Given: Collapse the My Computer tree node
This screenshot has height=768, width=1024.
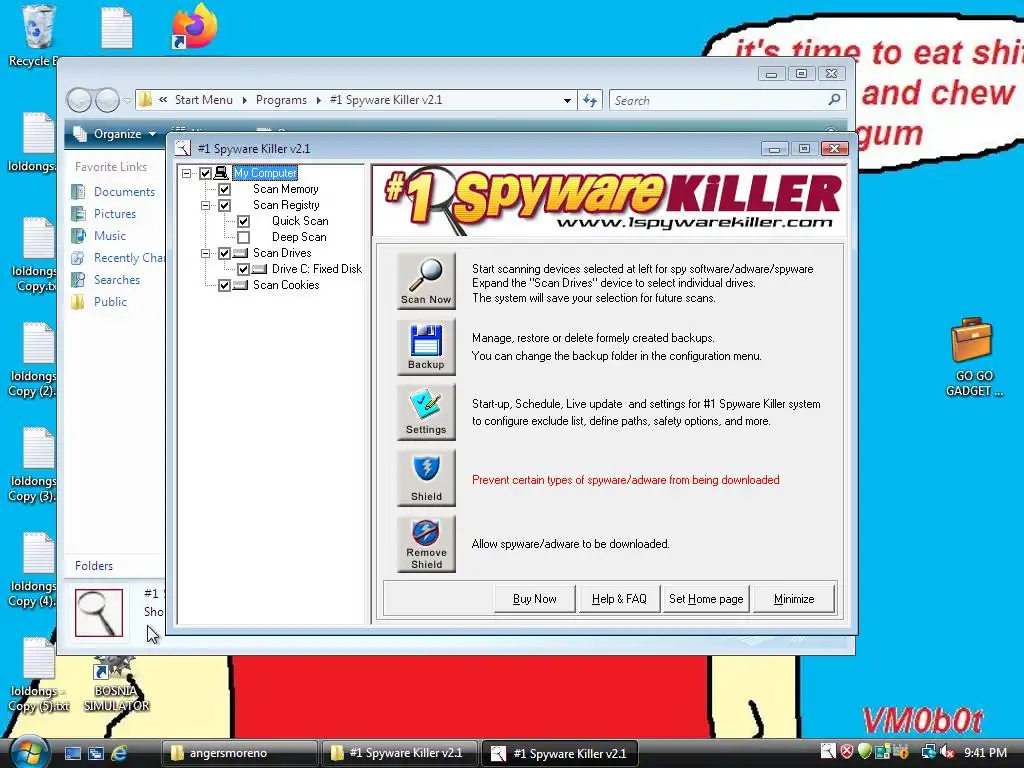Looking at the screenshot, I should pos(187,173).
